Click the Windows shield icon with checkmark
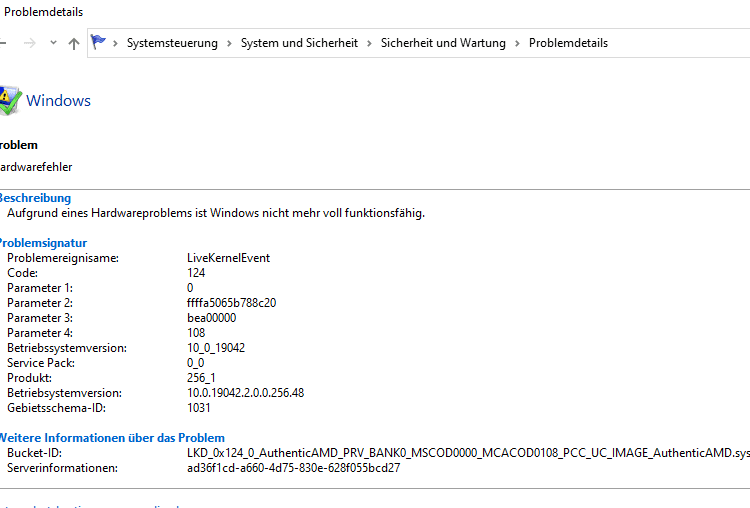Image resolution: width=750 pixels, height=508 pixels. (10, 100)
